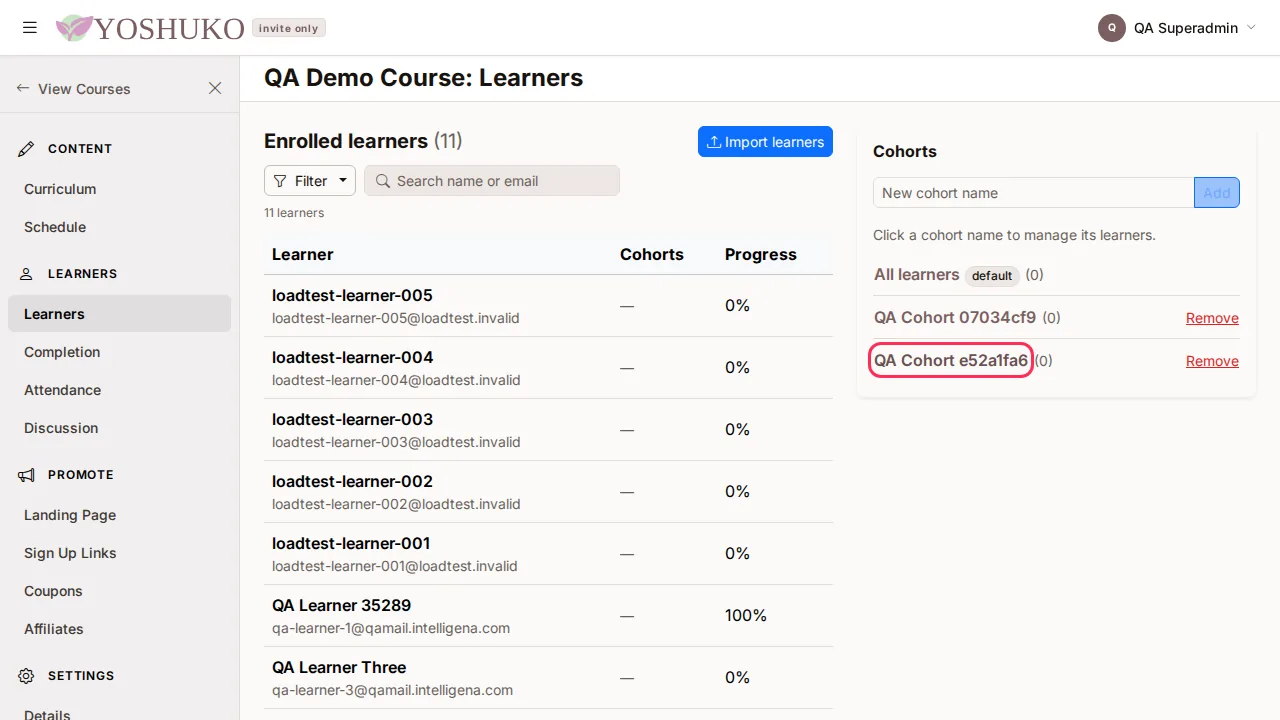The image size is (1280, 720).
Task: Open cohort QA Cohort e52a1fa6
Action: tap(951, 361)
